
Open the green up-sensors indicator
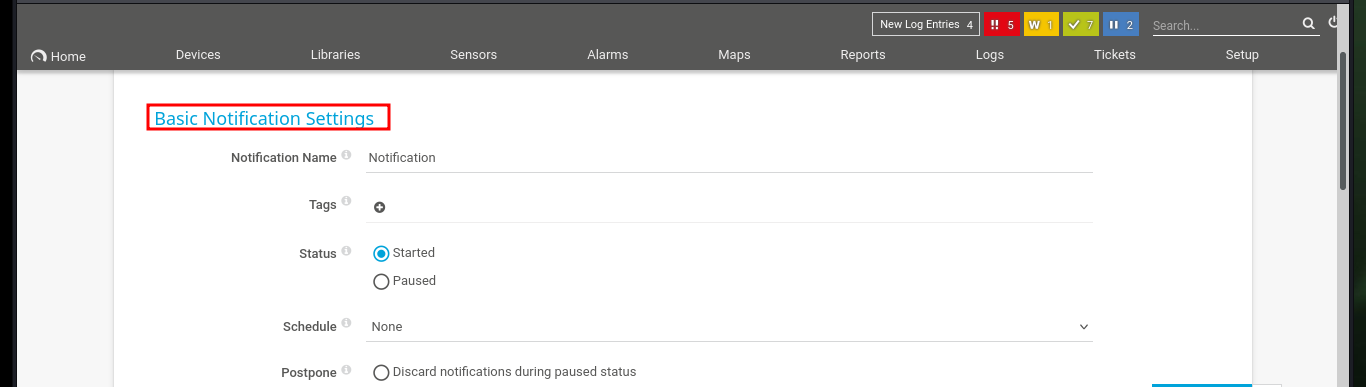coord(1081,24)
